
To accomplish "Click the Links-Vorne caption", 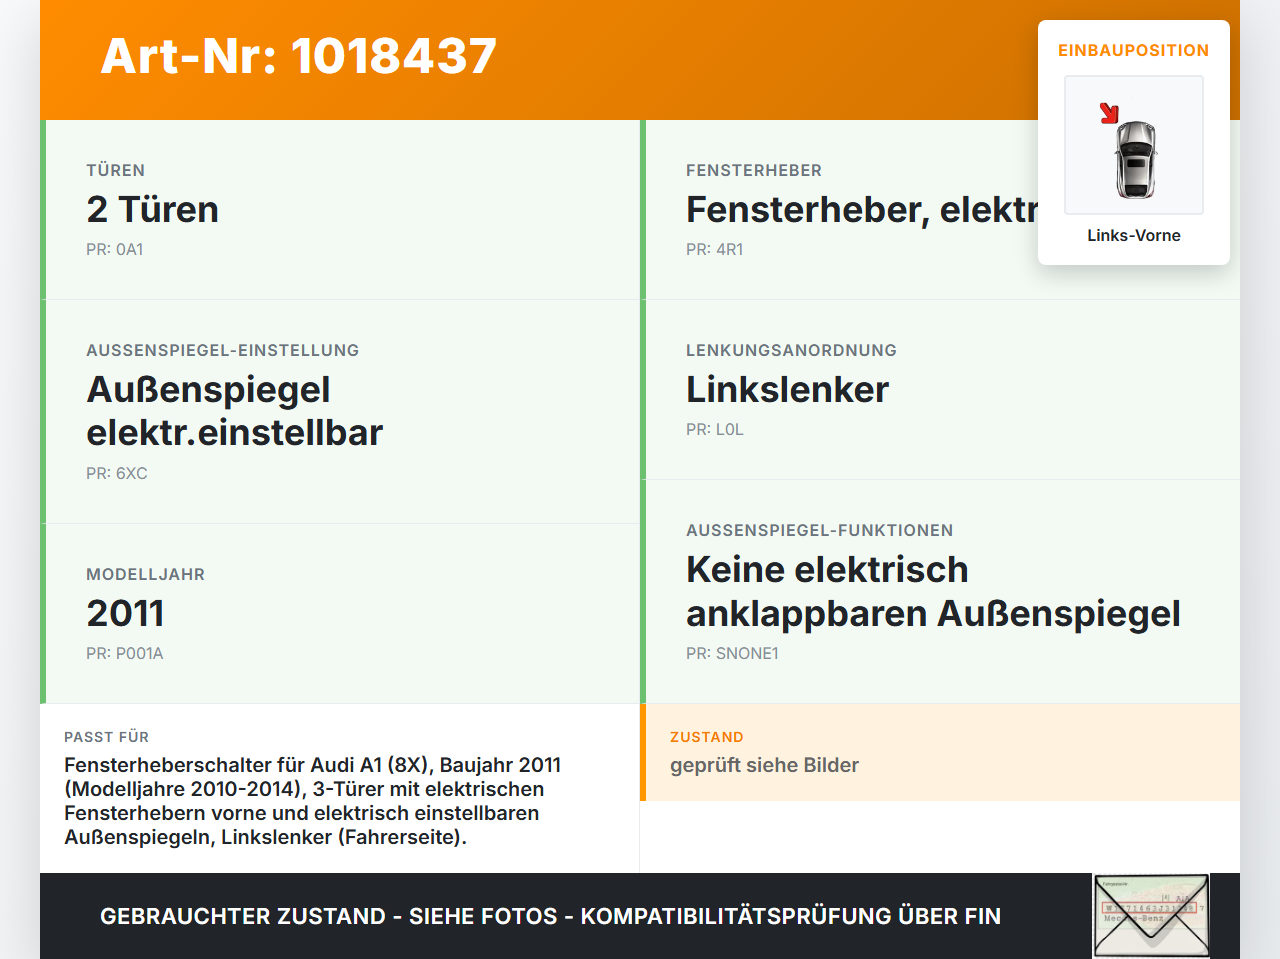I will click(1134, 235).
